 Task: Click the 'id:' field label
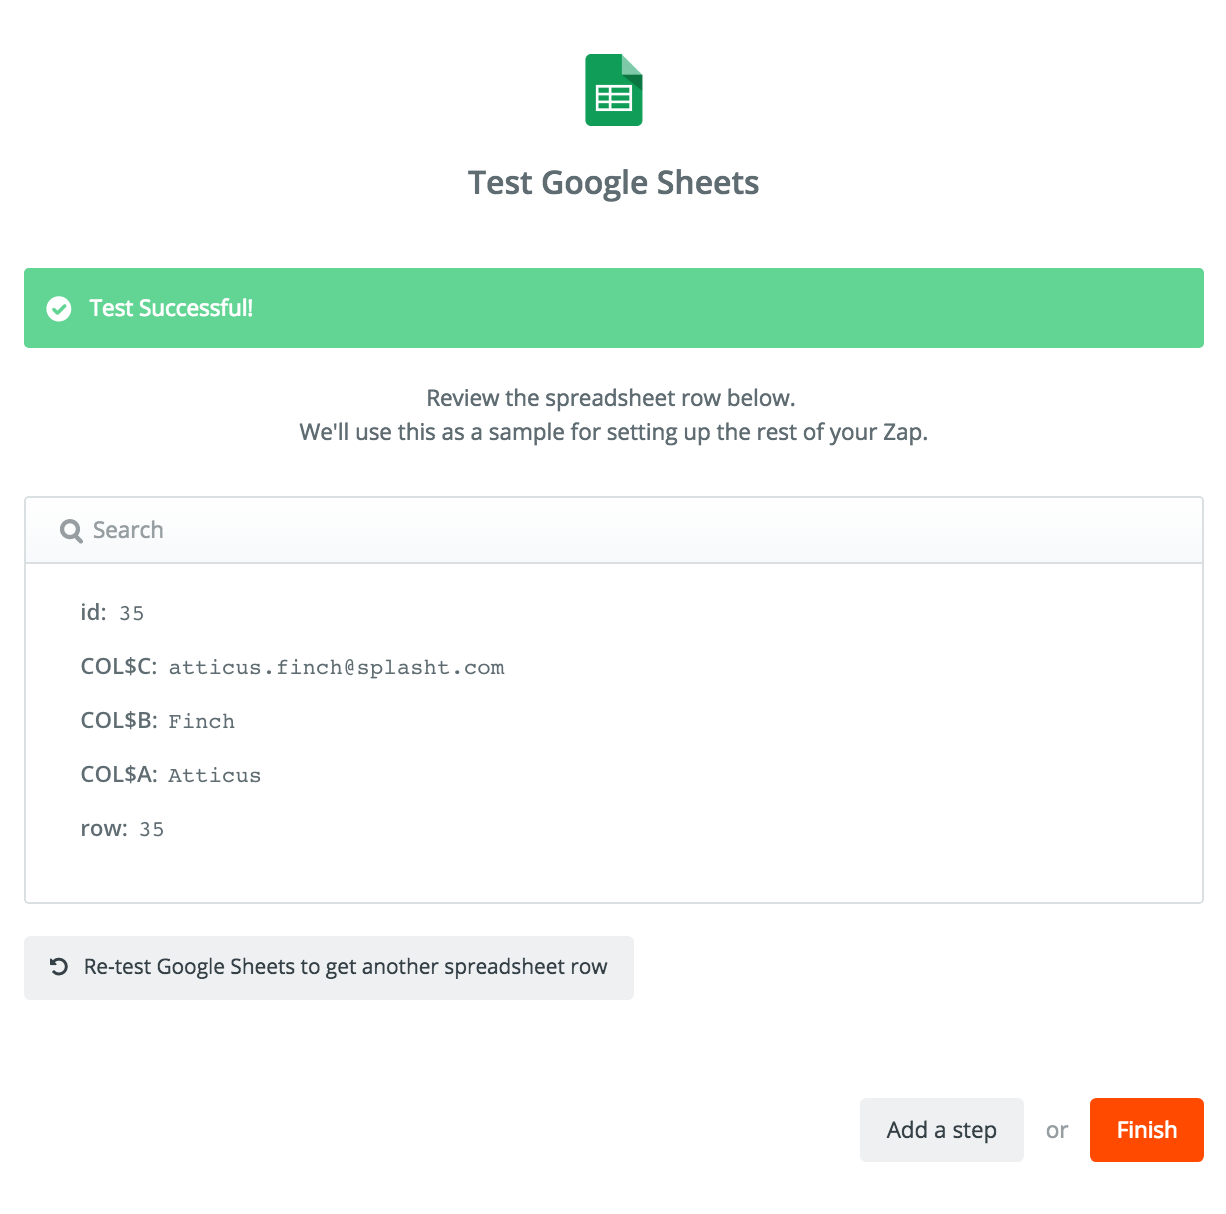[93, 612]
